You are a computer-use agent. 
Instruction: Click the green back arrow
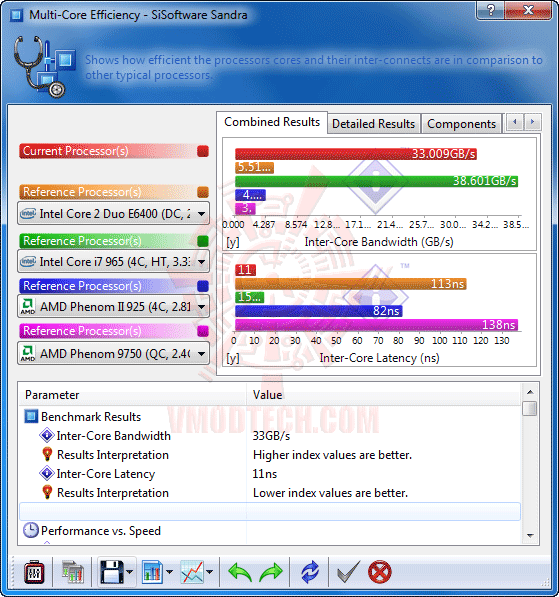point(240,572)
